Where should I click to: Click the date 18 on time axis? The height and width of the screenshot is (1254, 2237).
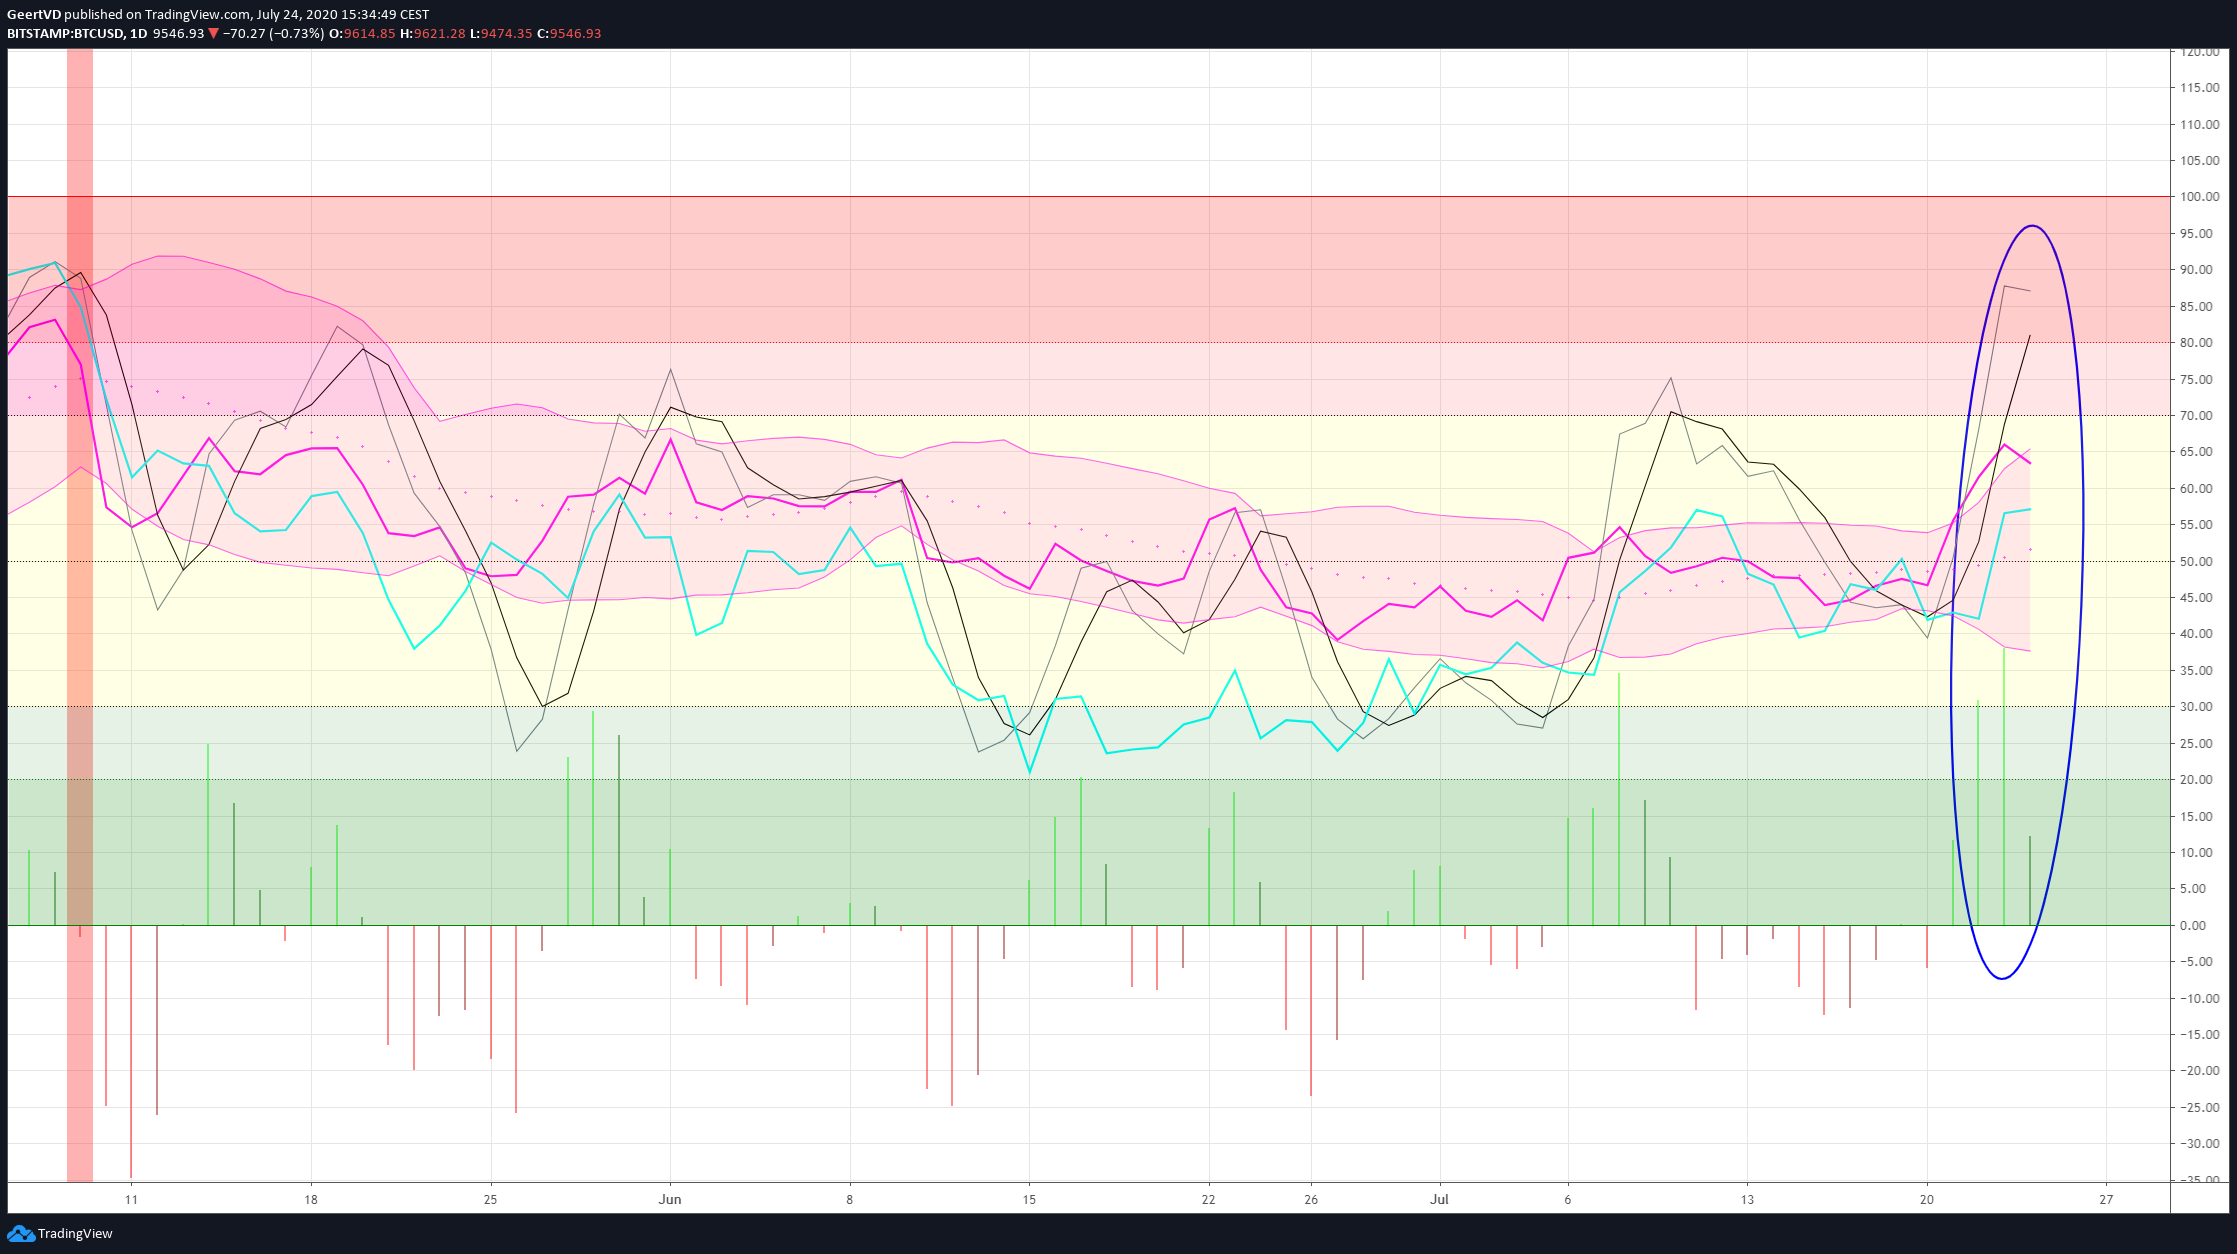(311, 1200)
